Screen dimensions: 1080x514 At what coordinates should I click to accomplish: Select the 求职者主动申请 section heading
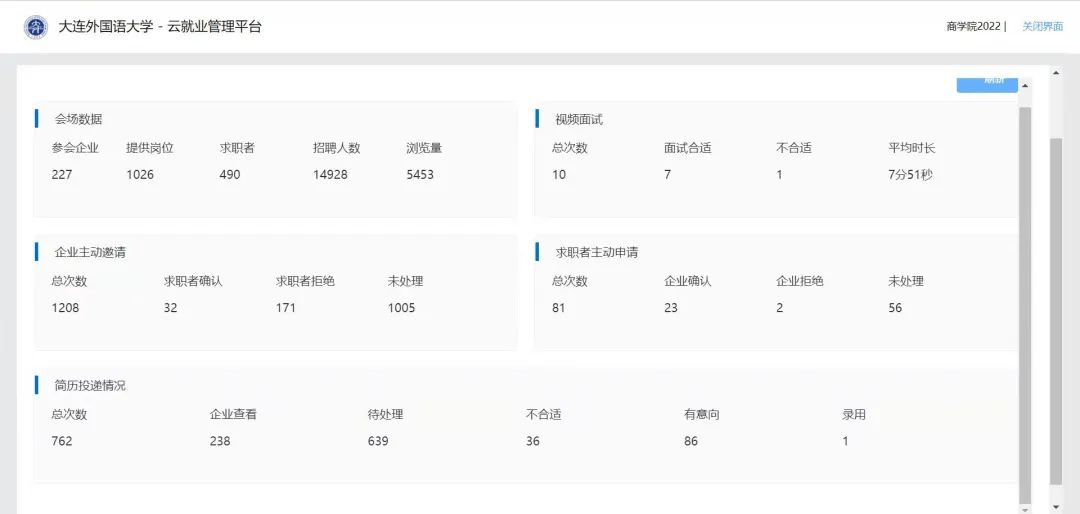pyautogui.click(x=597, y=252)
